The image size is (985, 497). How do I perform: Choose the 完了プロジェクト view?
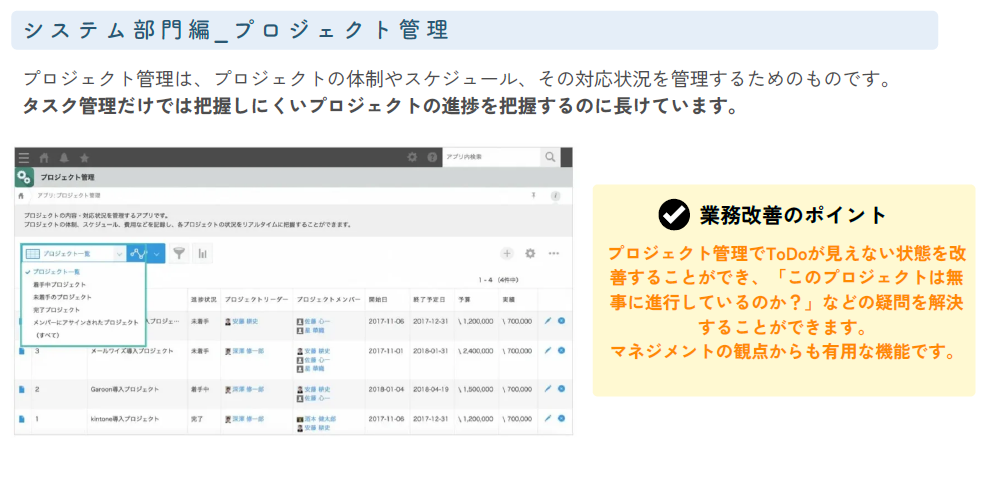tap(57, 310)
